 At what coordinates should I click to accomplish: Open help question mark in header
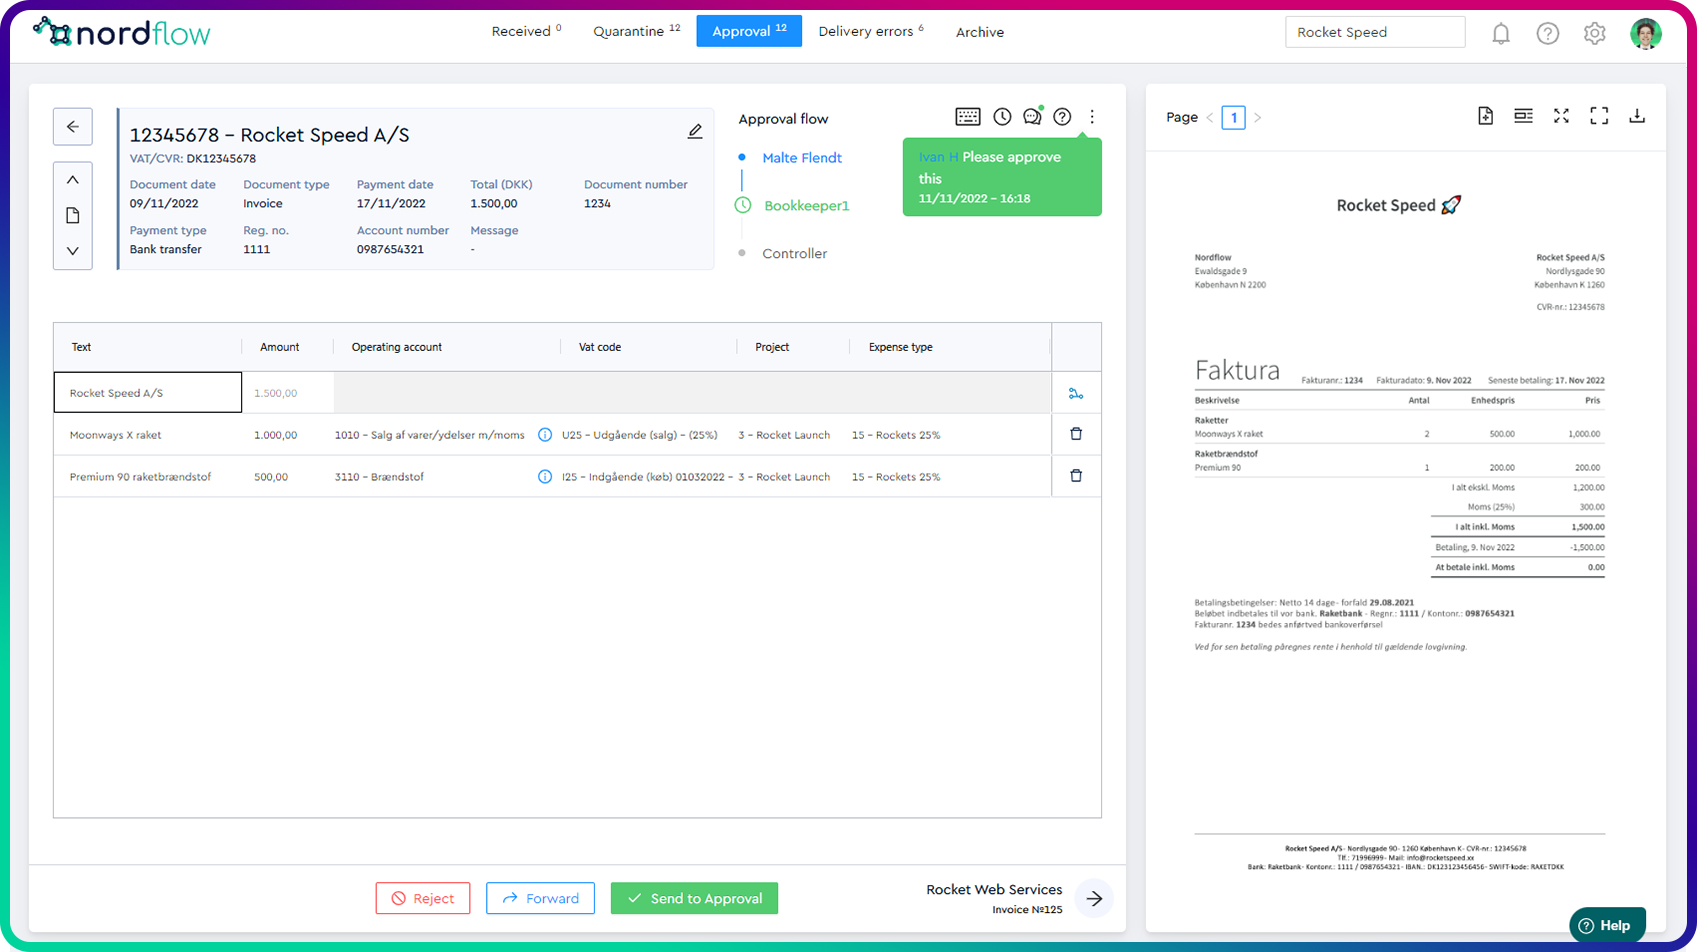pyautogui.click(x=1548, y=33)
